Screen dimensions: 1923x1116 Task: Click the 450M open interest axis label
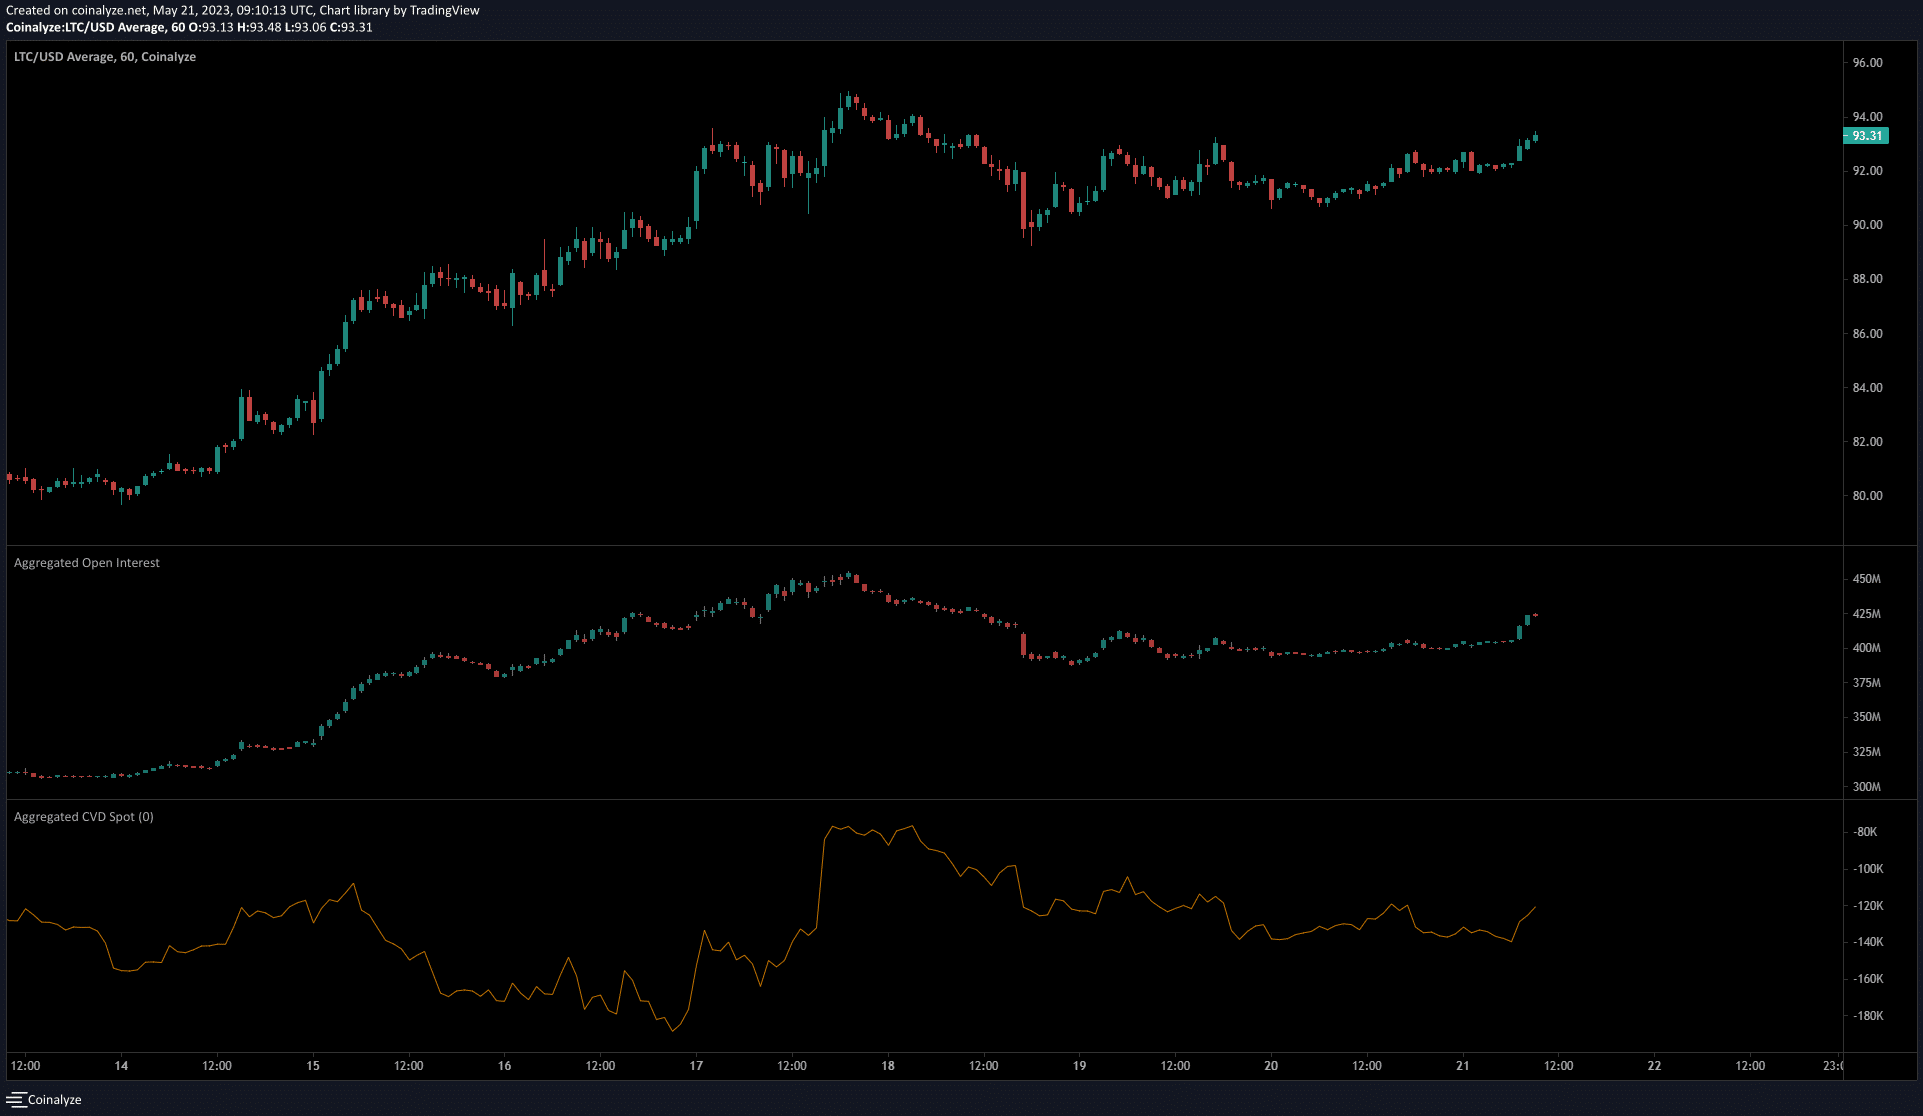pyautogui.click(x=1866, y=579)
